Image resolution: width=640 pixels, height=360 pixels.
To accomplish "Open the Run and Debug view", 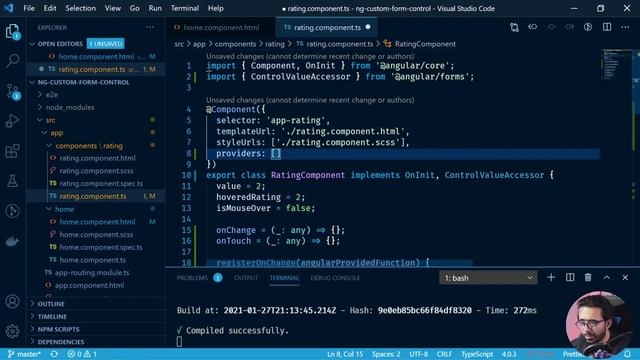I will (12, 121).
